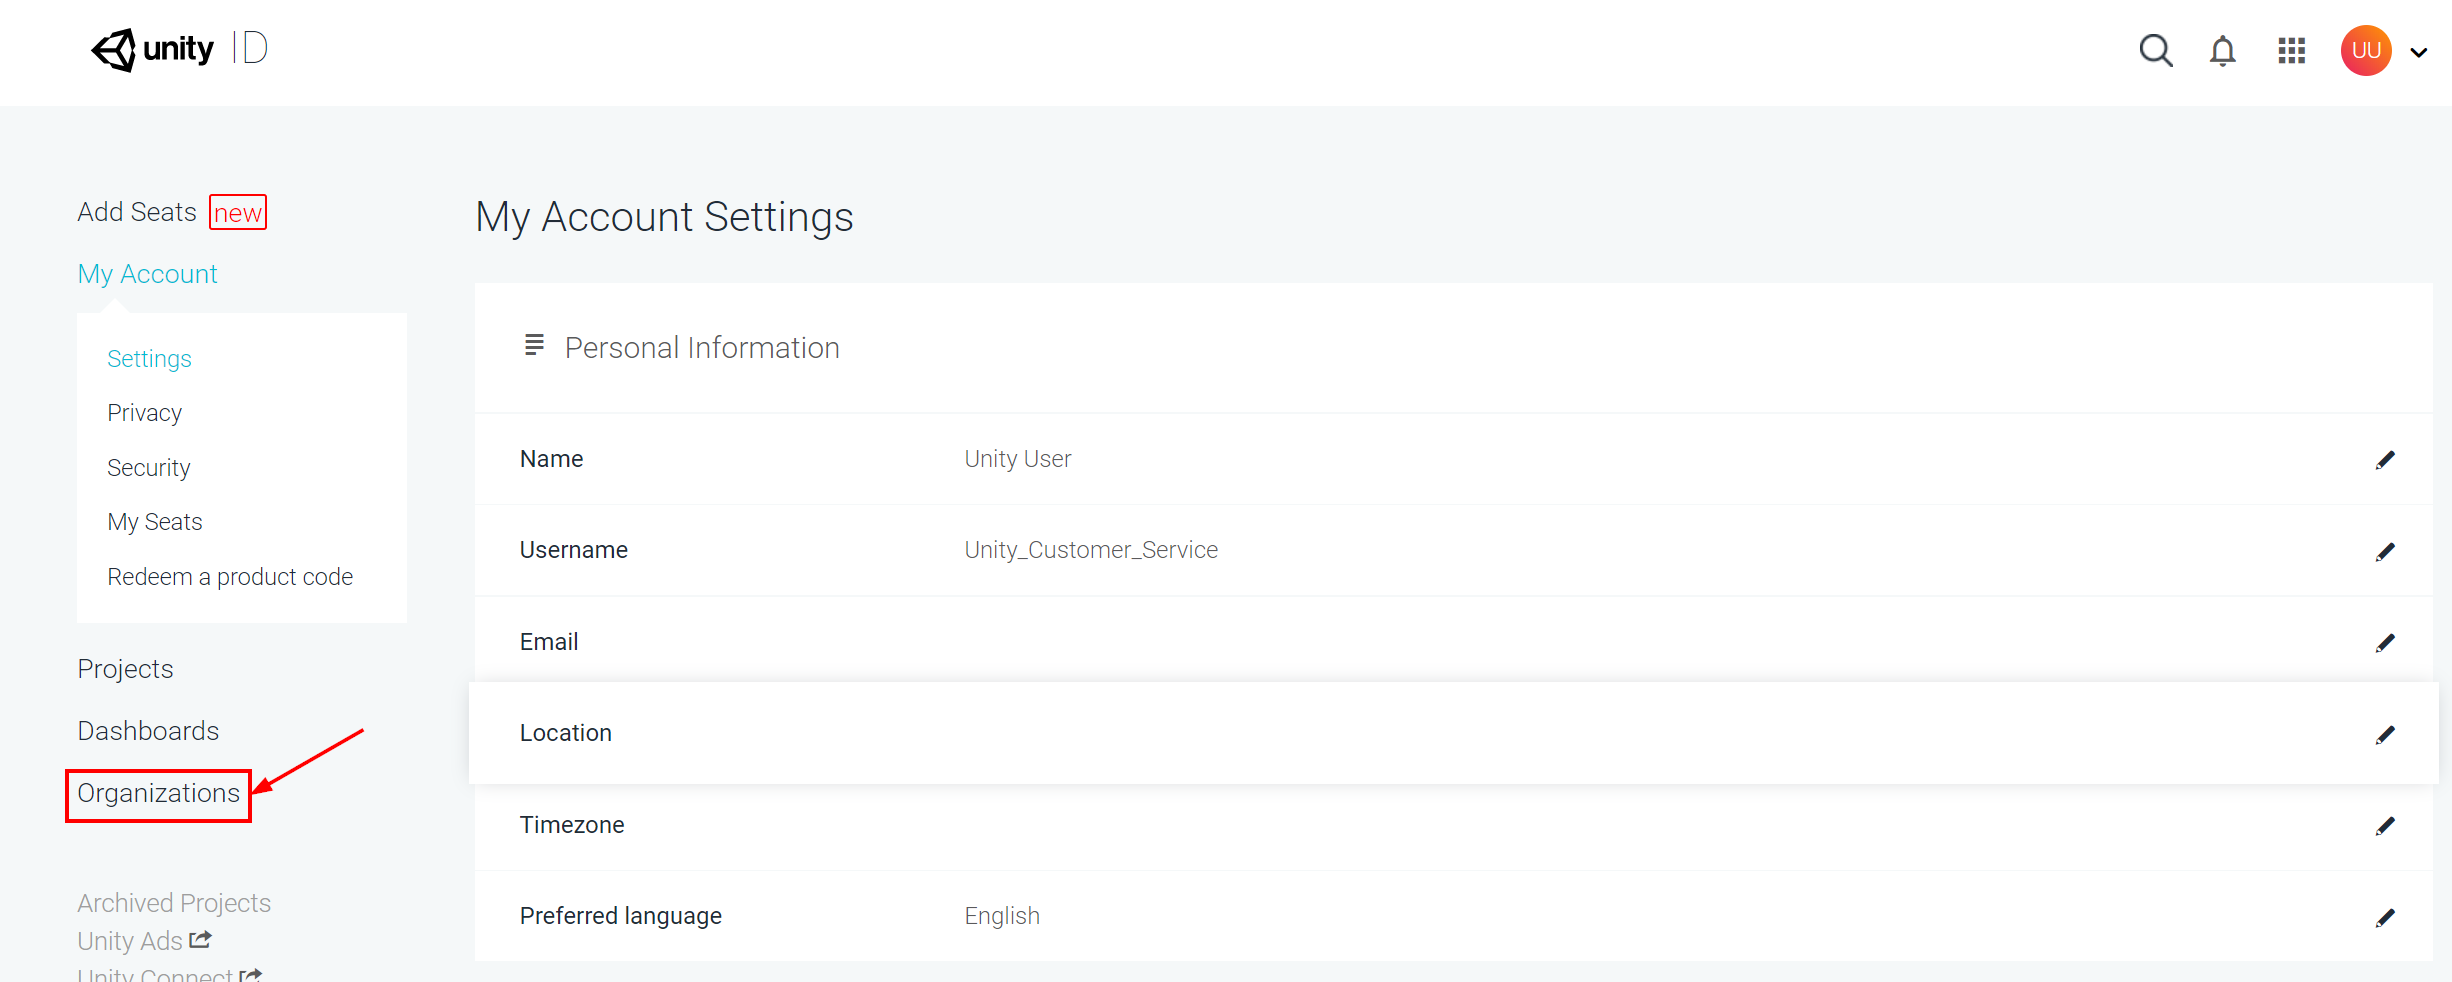
Task: Click the 'new' badge beside Add Seats
Action: click(238, 212)
